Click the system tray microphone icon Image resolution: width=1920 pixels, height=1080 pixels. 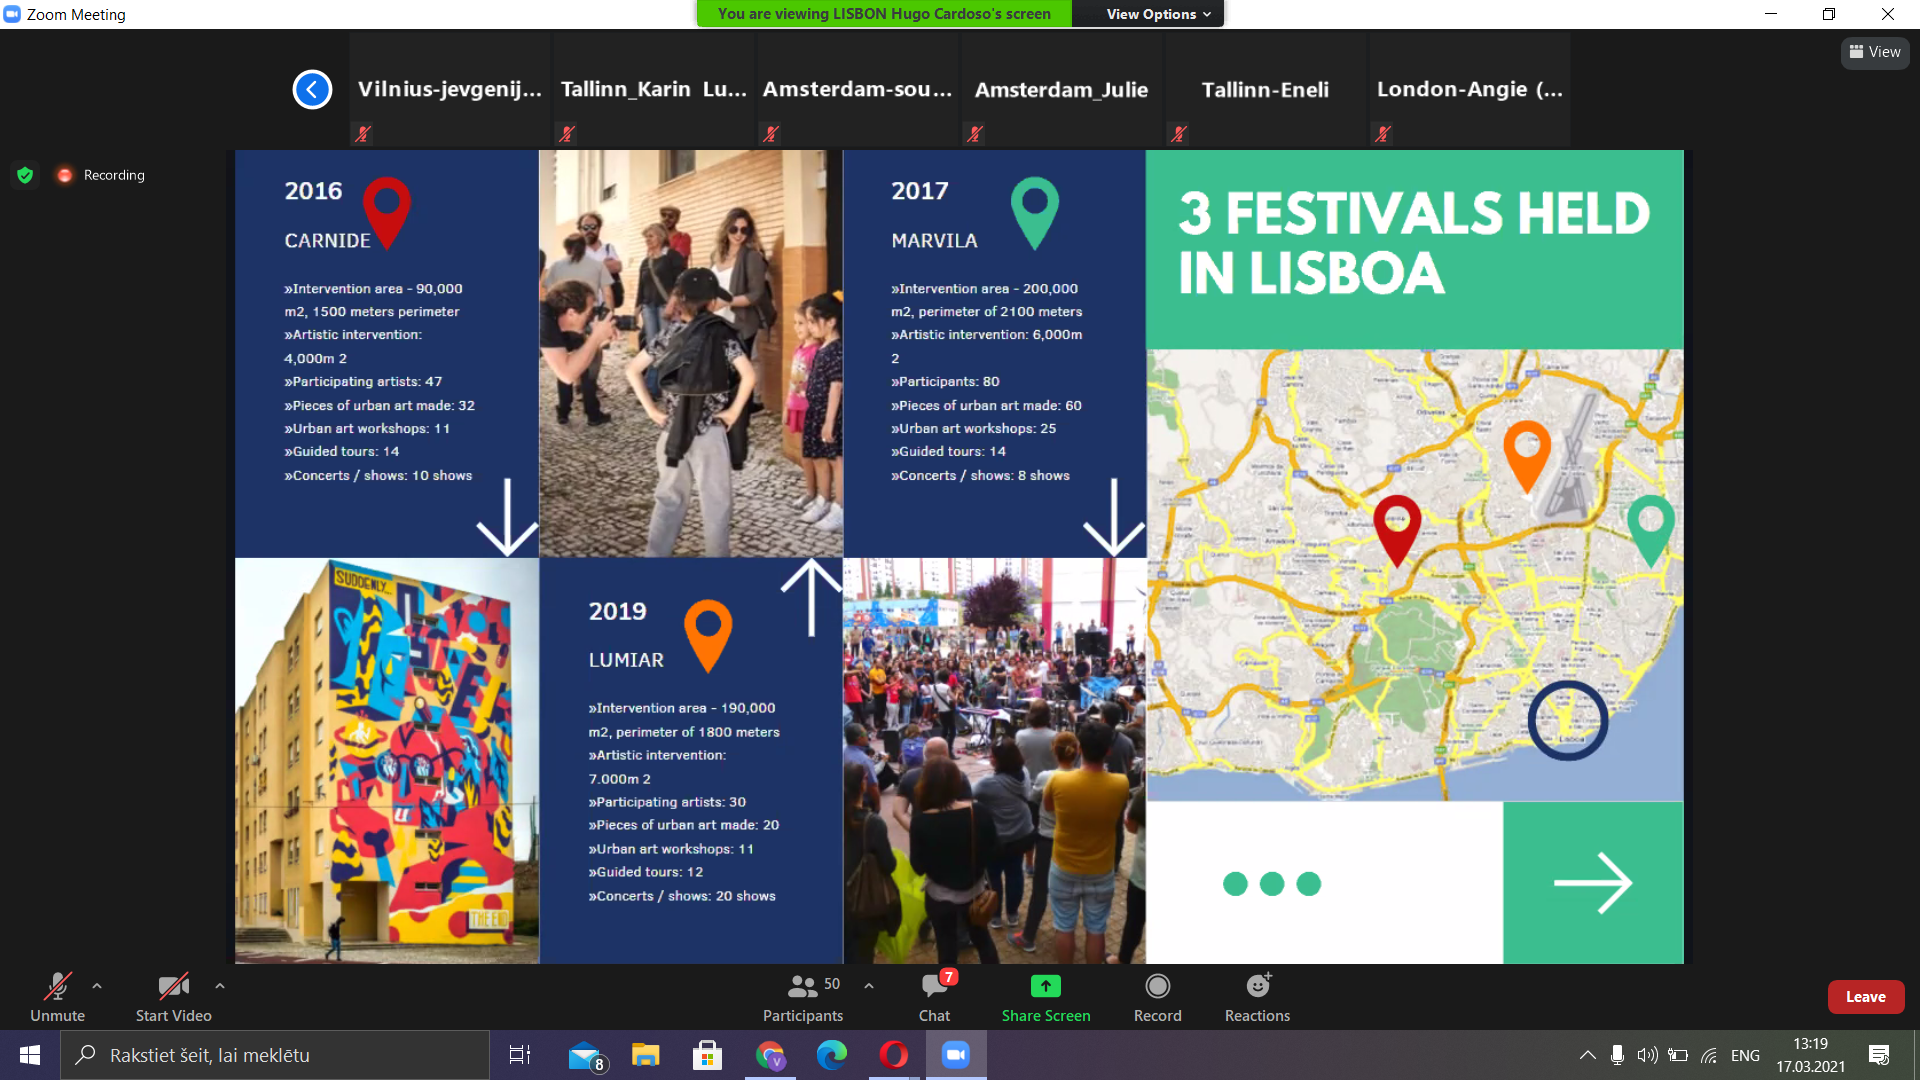(x=1617, y=1055)
